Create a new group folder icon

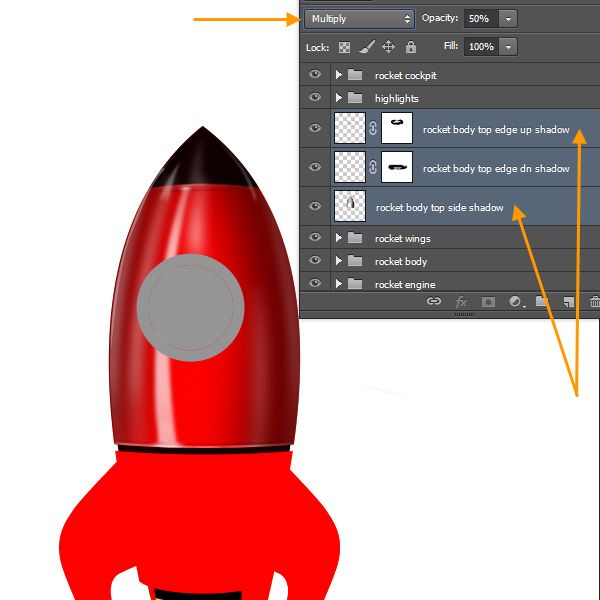(541, 301)
